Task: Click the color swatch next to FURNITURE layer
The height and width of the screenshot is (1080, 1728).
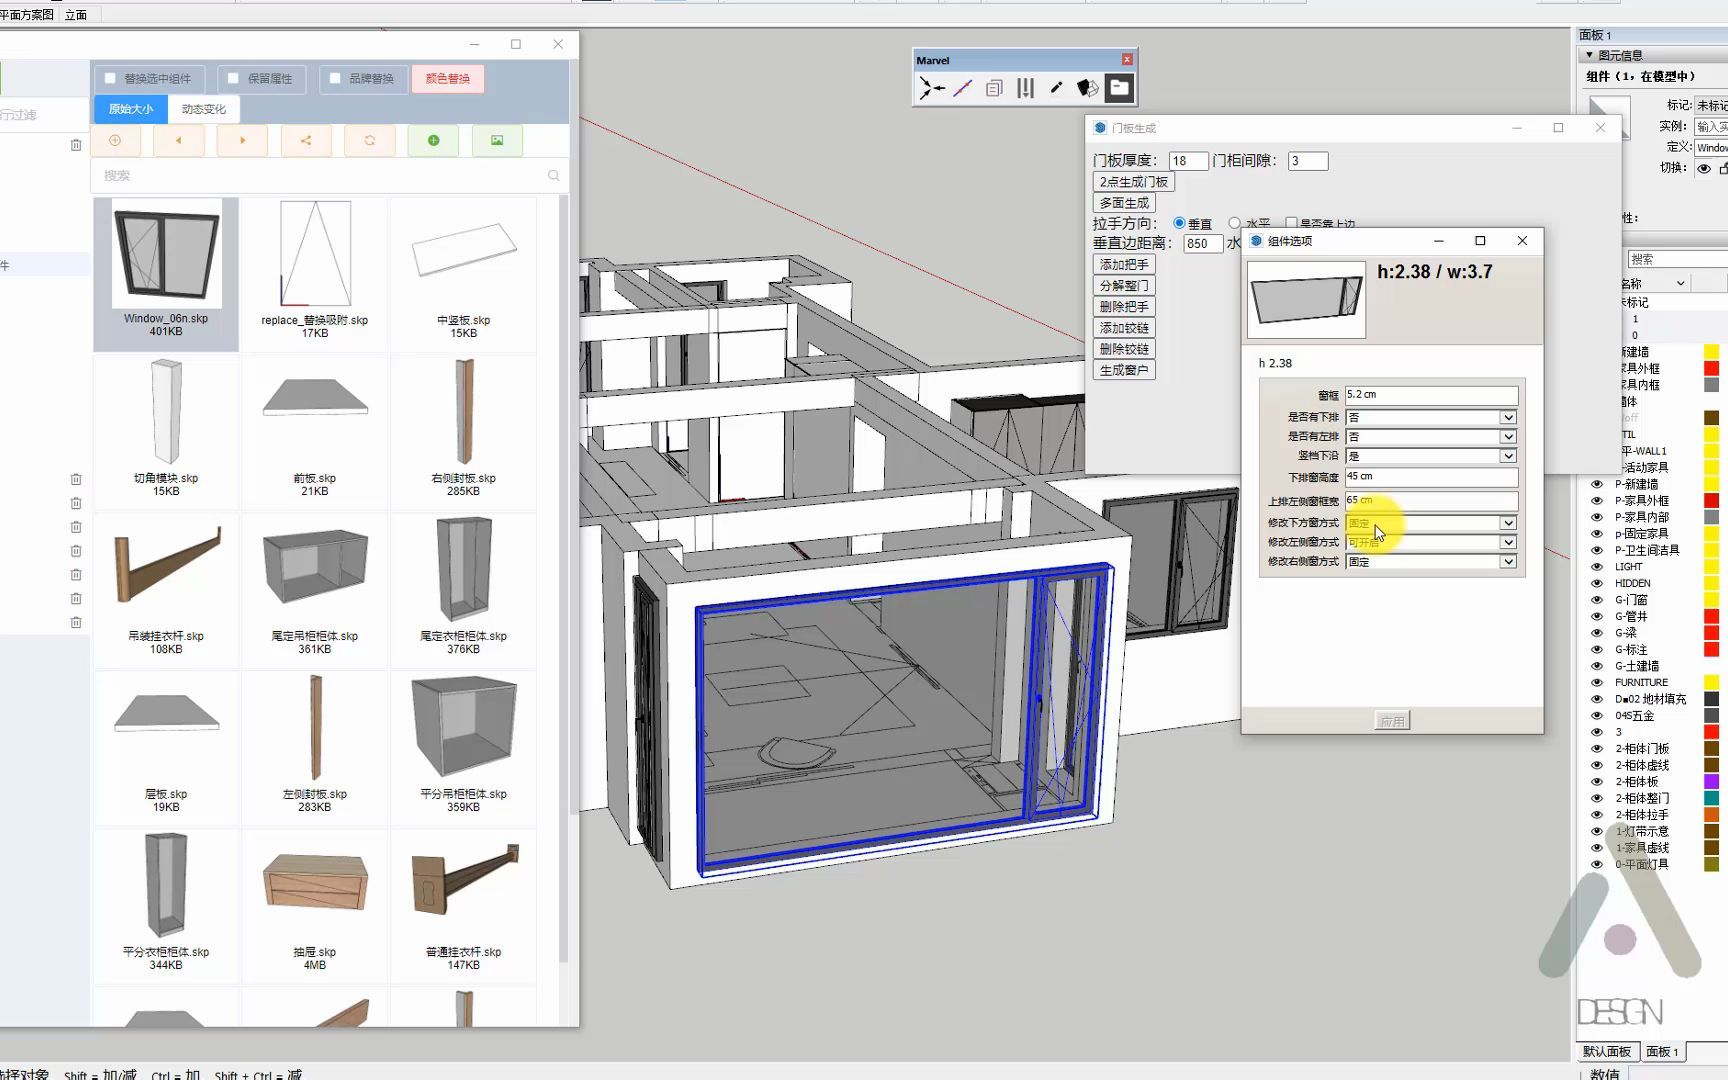Action: point(1710,682)
